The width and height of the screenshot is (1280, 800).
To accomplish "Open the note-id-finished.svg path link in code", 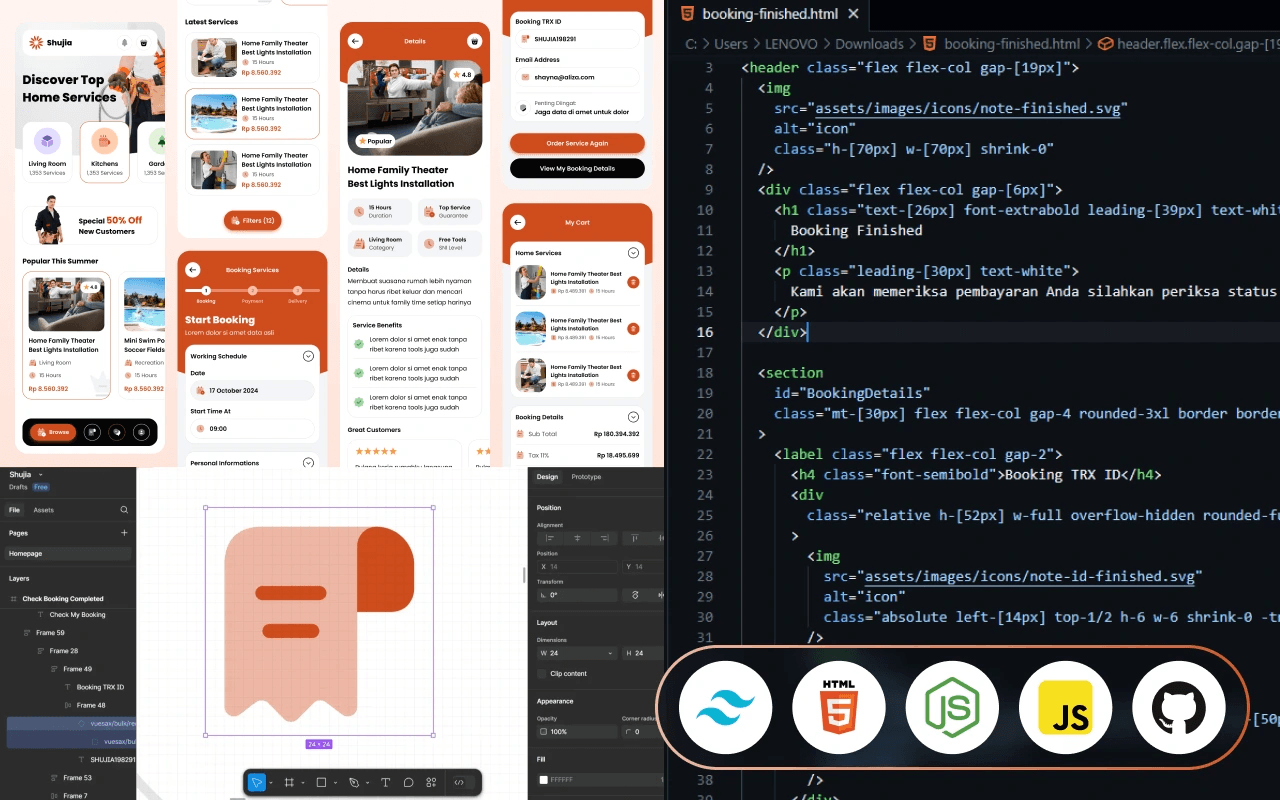I will (1029, 576).
